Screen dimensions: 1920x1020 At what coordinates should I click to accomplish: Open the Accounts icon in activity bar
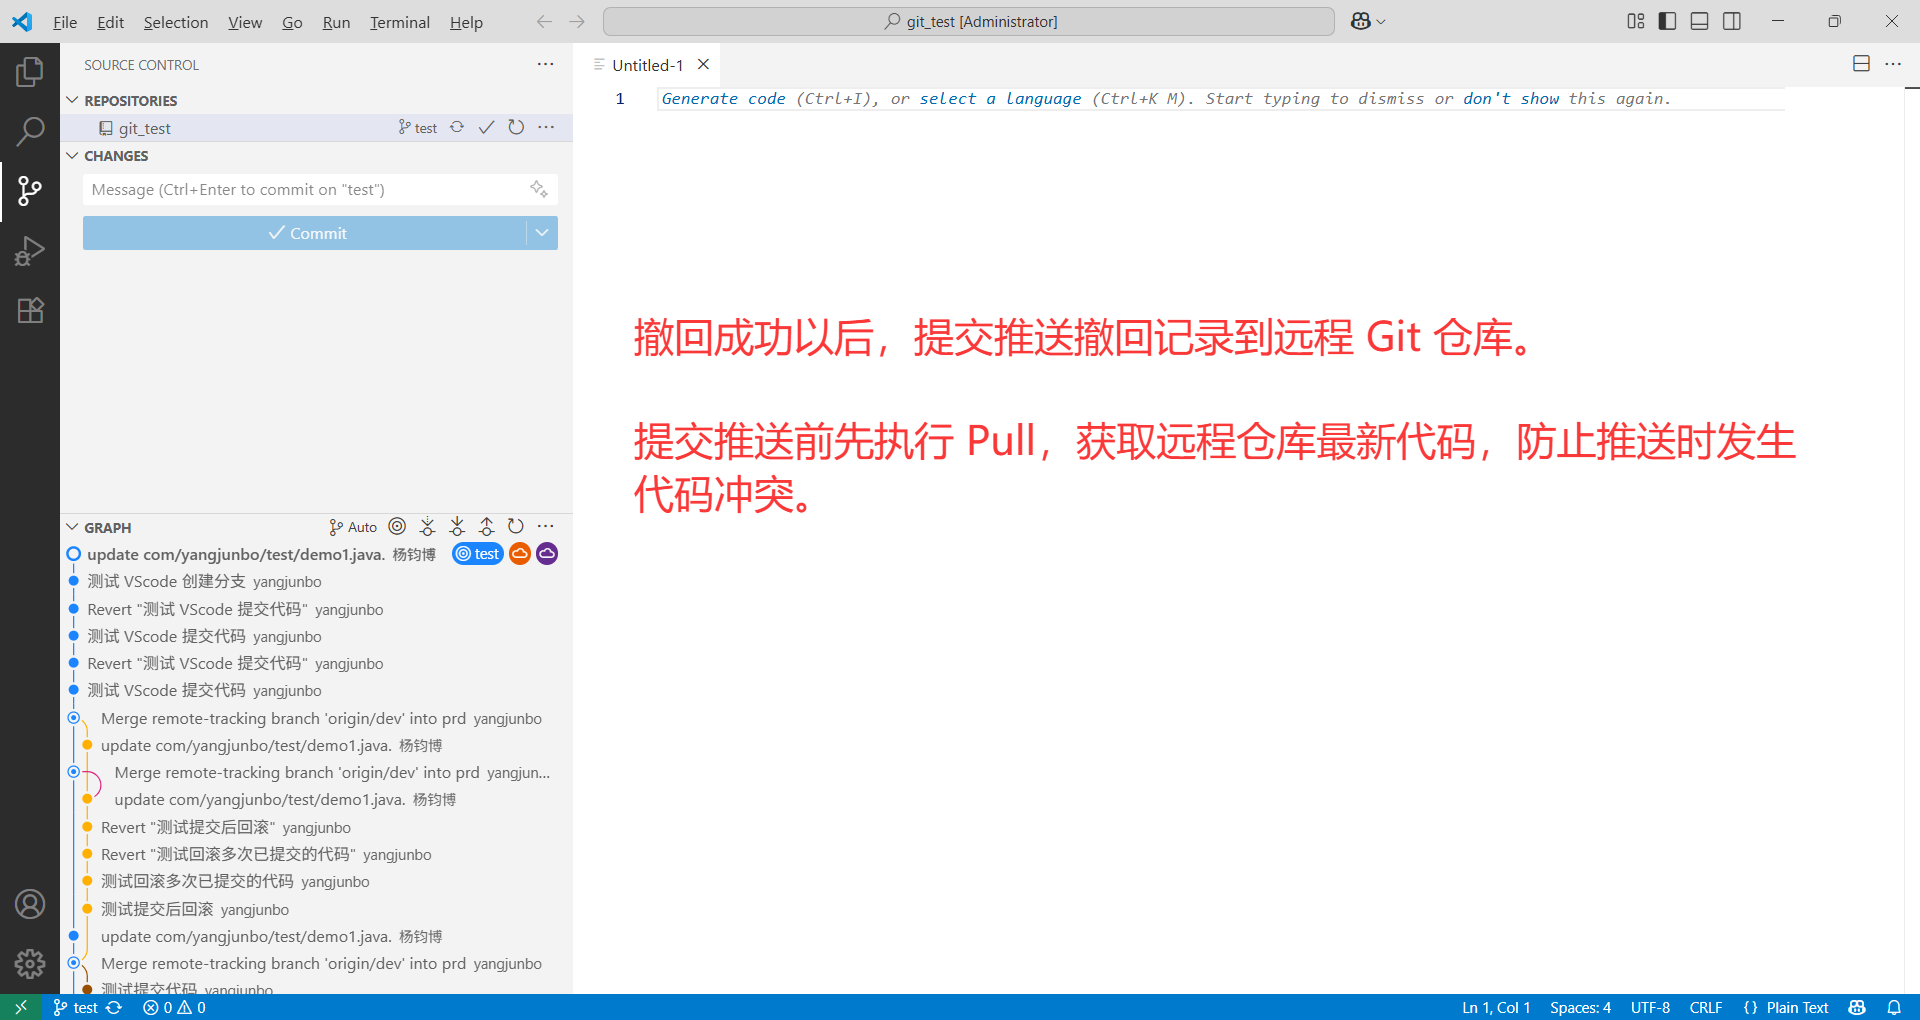[30, 904]
